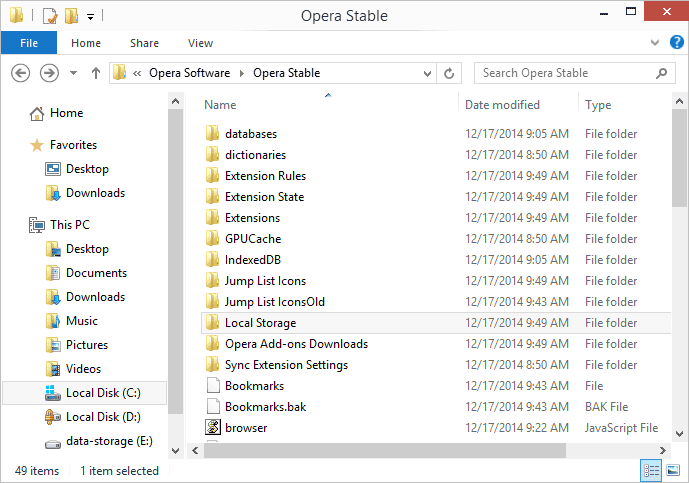Viewport: 689px width, 483px height.
Task: Expand the address bar history dropdown
Action: 427,73
